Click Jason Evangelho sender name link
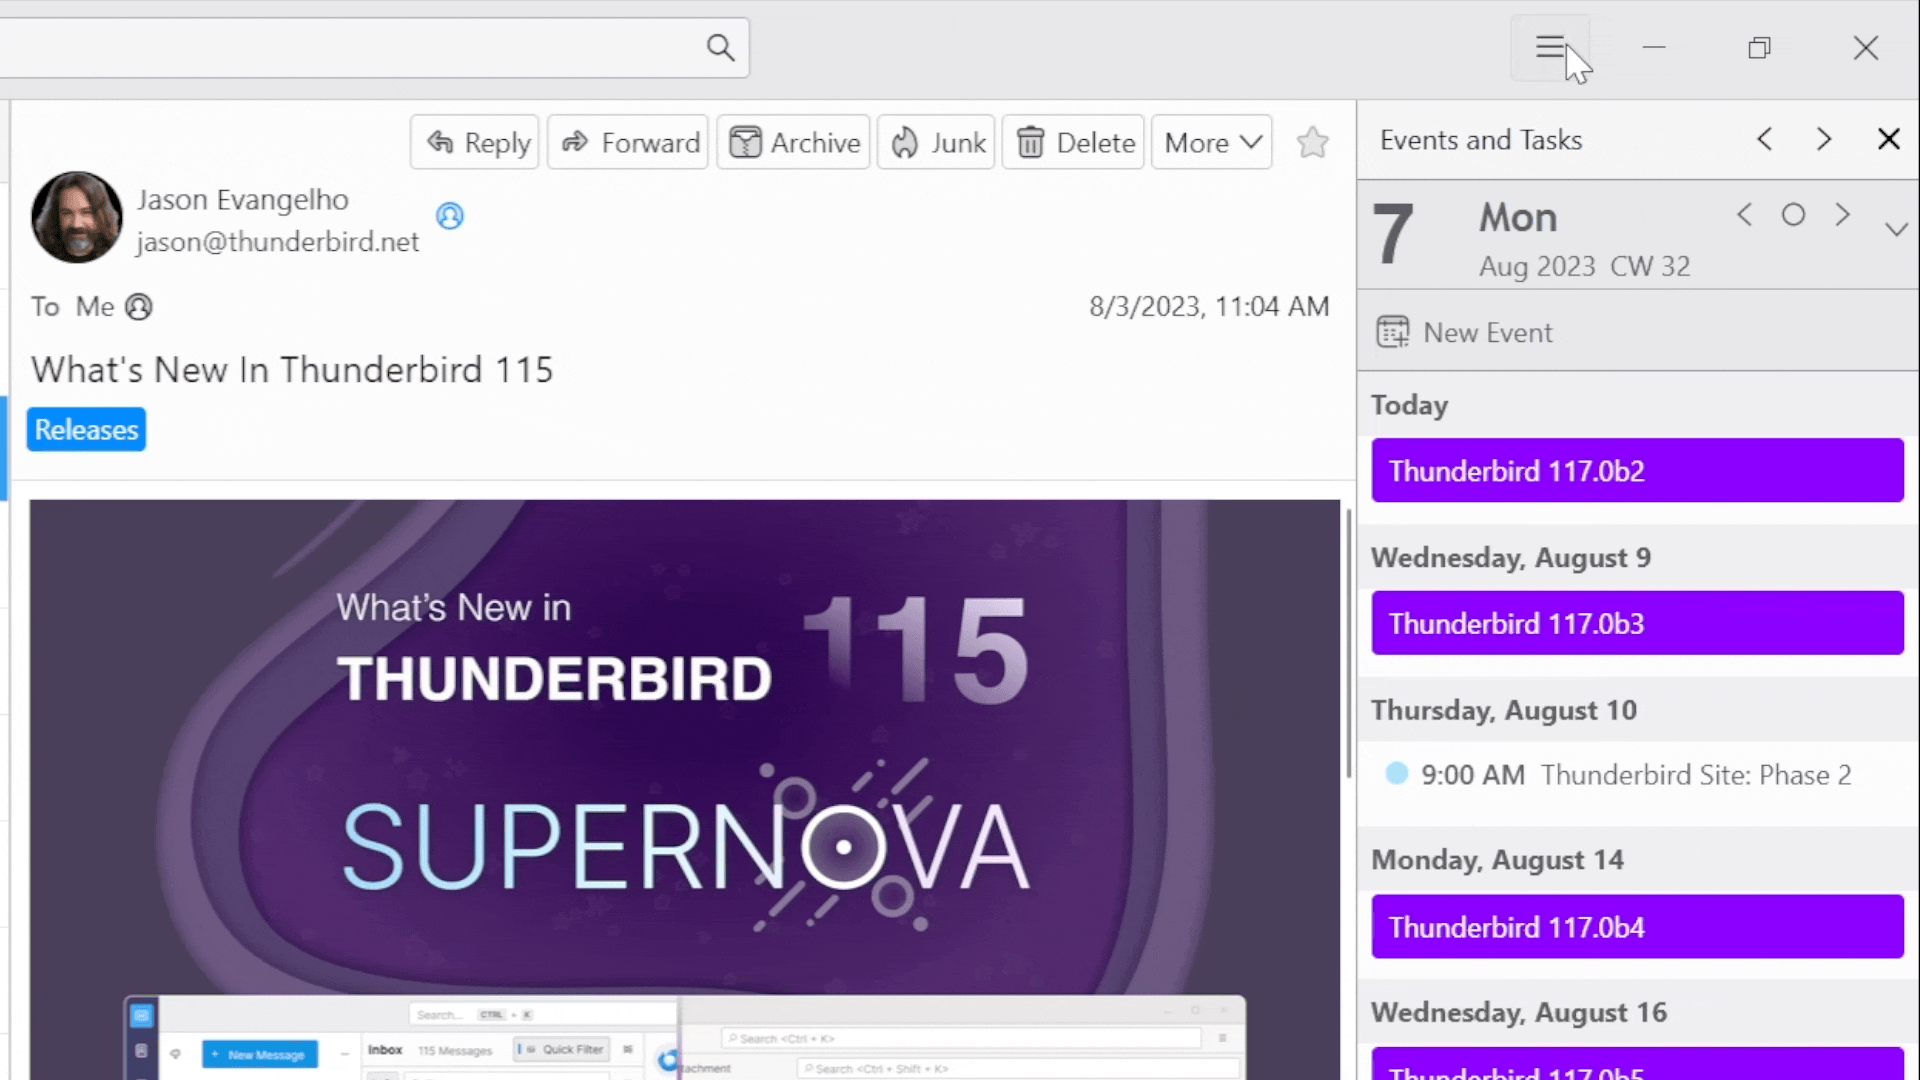 243,198
